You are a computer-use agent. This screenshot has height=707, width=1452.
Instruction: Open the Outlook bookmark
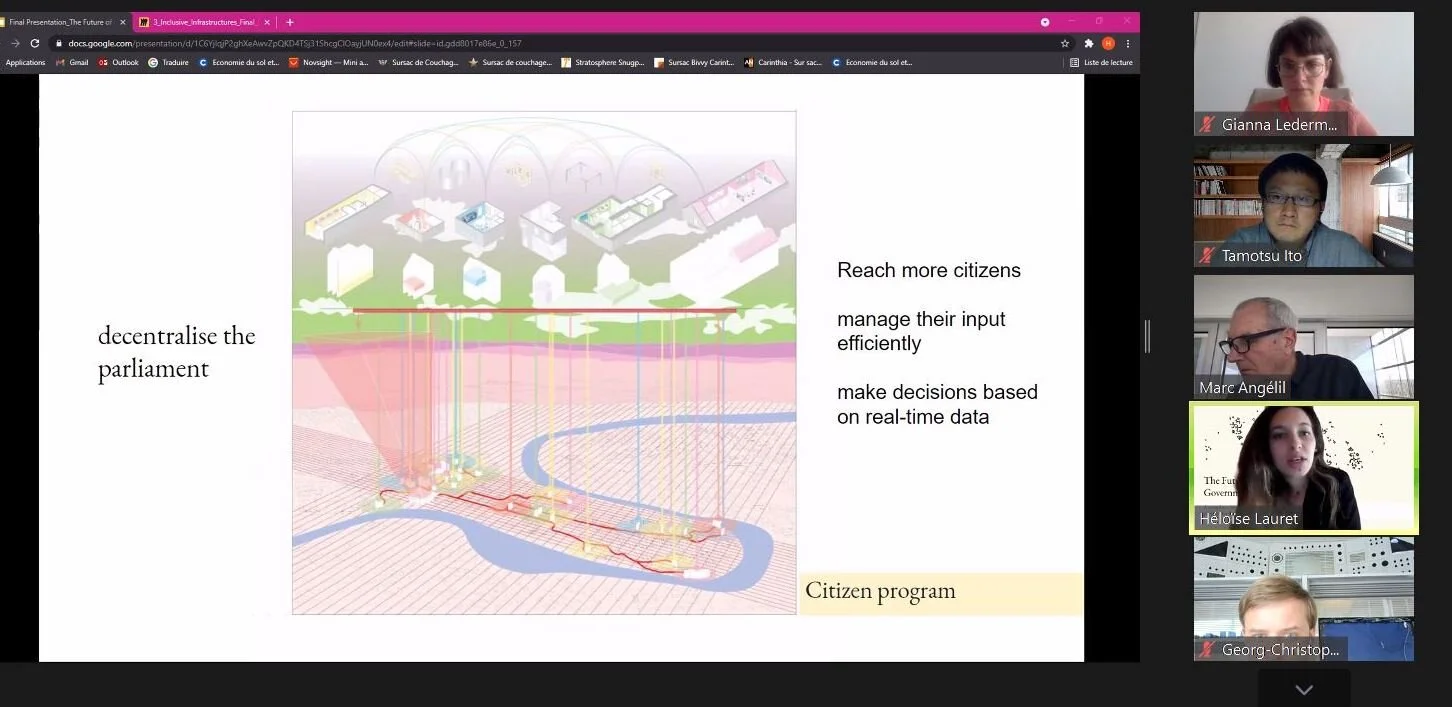click(118, 62)
